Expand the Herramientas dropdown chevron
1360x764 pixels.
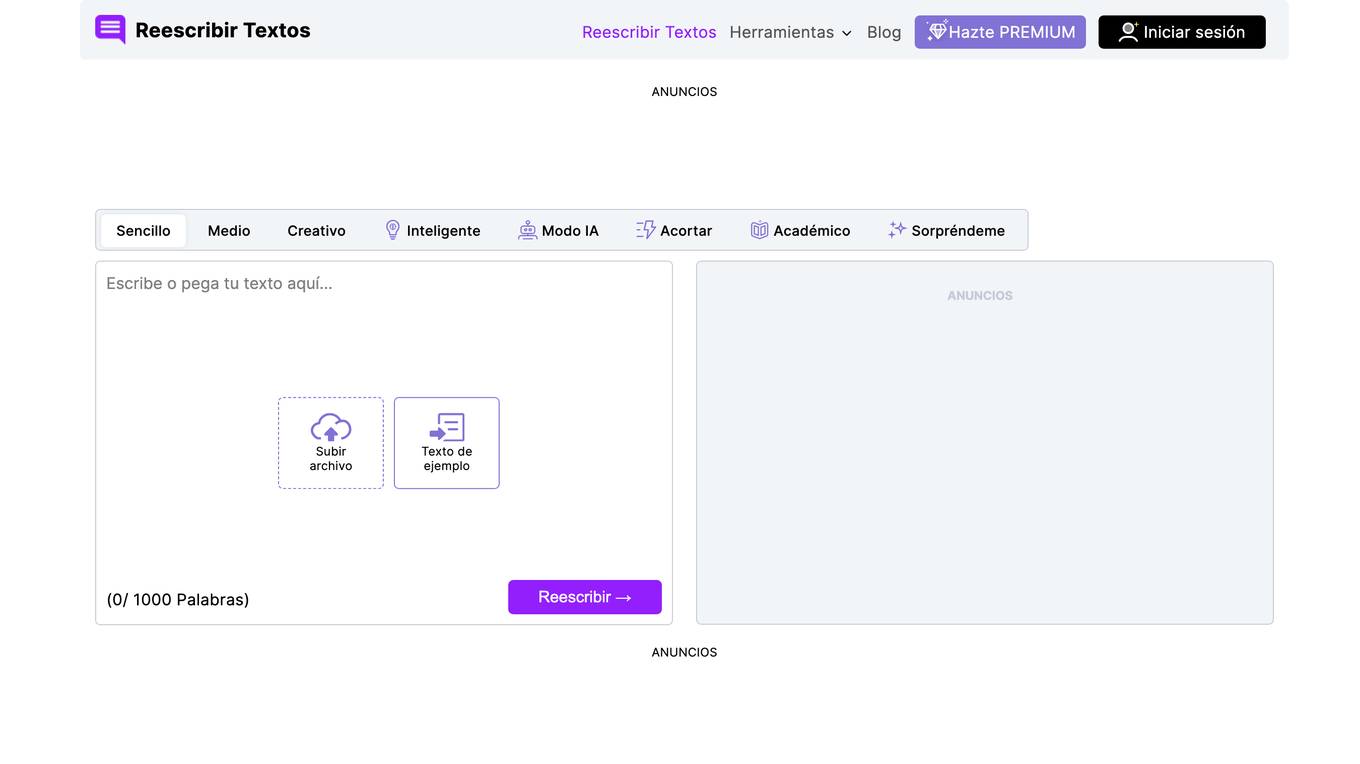(847, 33)
